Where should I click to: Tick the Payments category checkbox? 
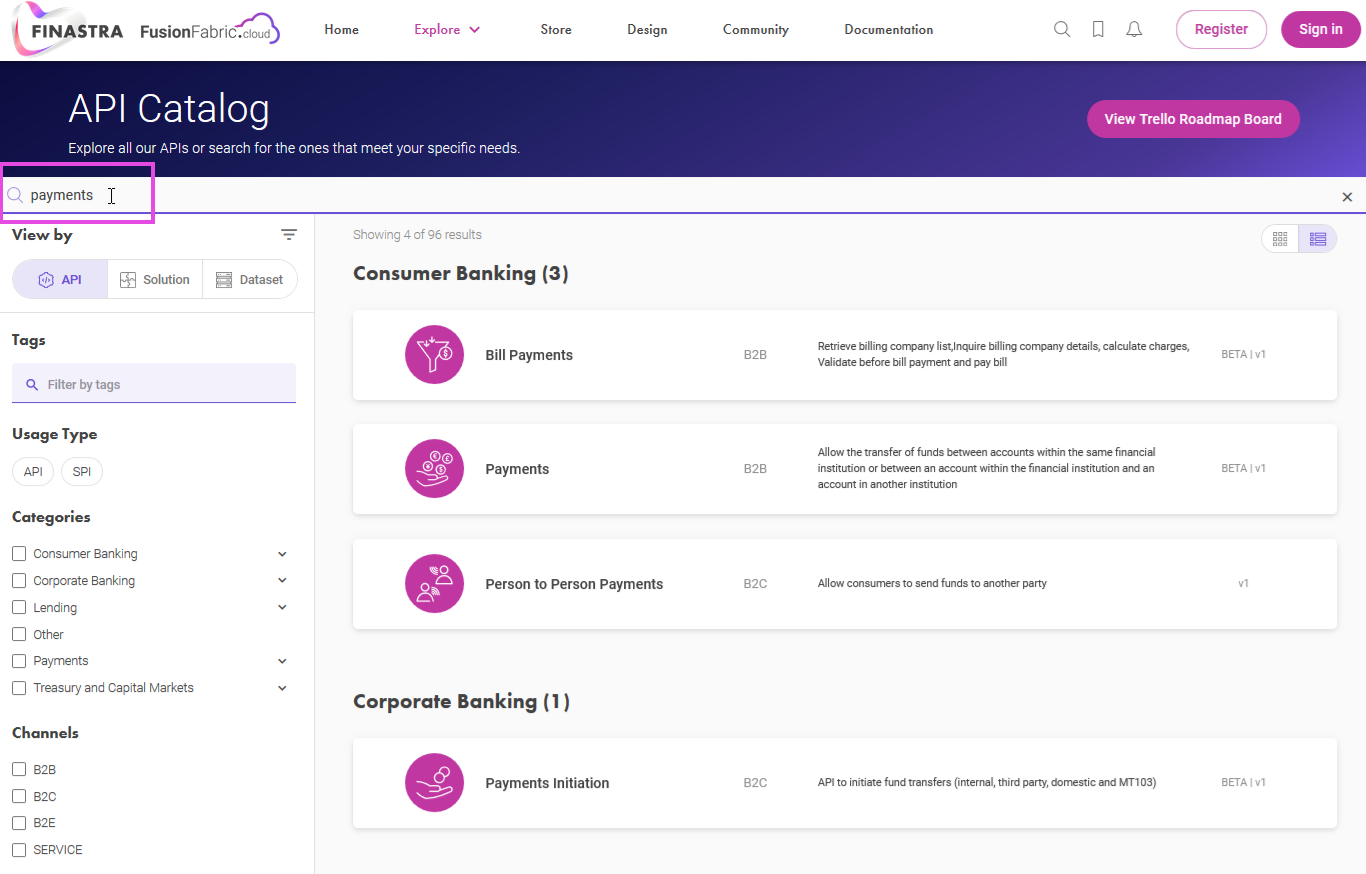pyautogui.click(x=19, y=661)
